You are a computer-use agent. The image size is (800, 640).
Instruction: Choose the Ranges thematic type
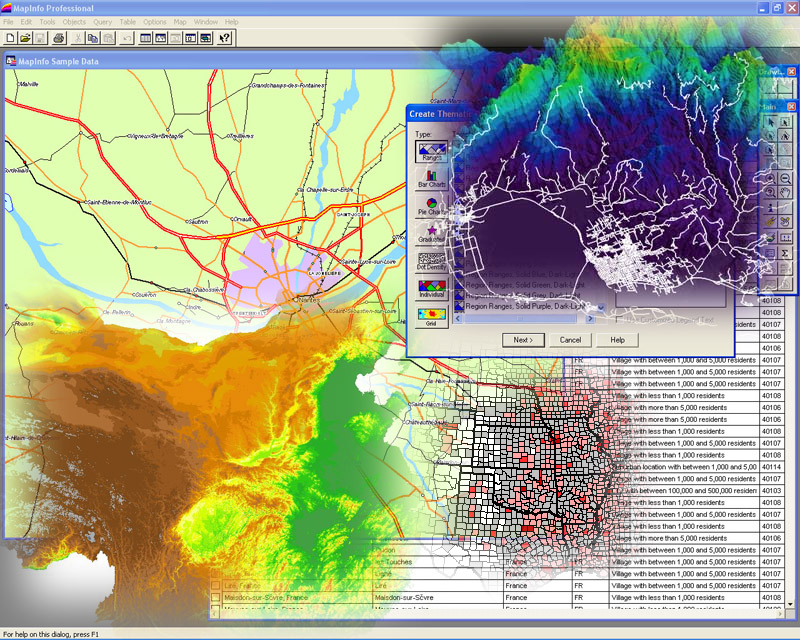pos(432,151)
